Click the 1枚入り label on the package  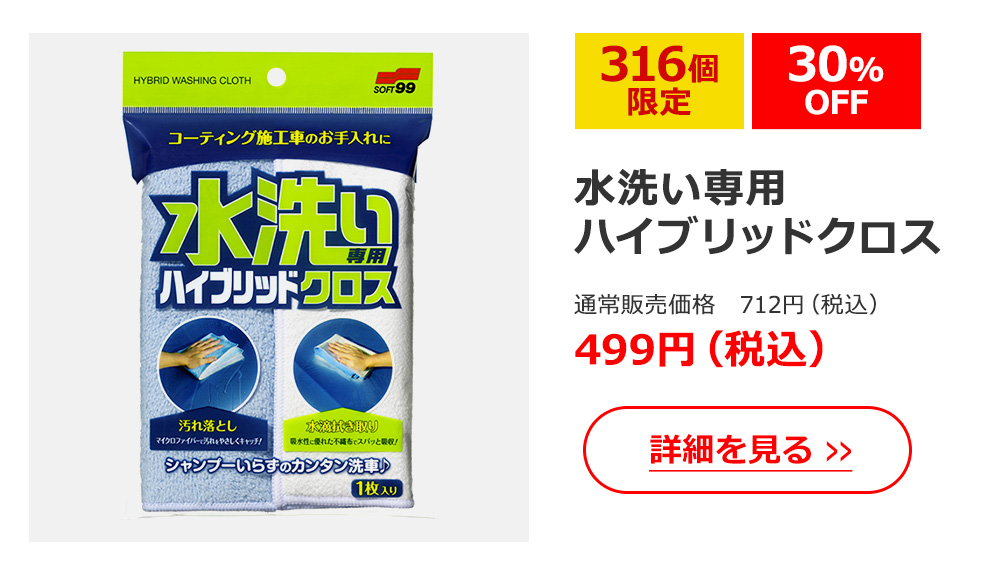pyautogui.click(x=376, y=489)
